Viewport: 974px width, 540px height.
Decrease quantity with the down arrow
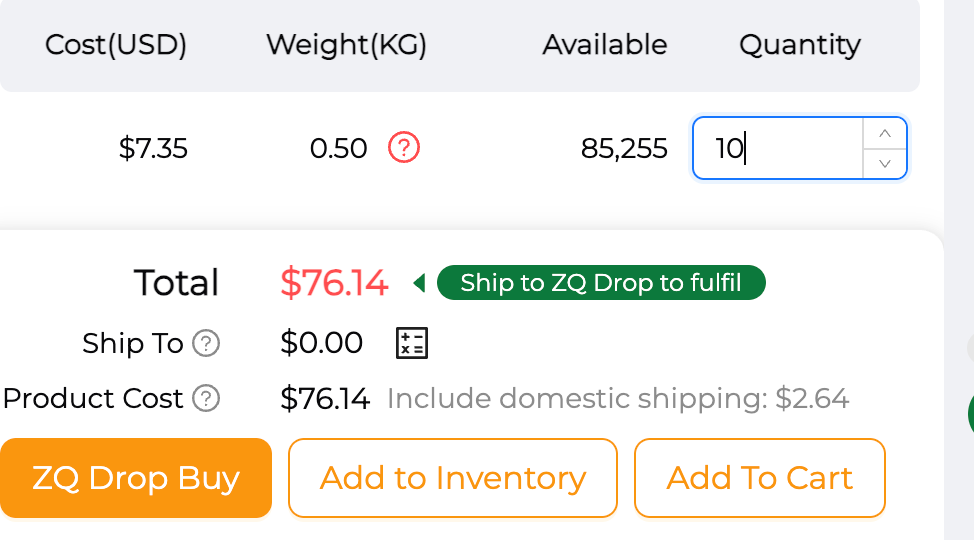click(885, 163)
